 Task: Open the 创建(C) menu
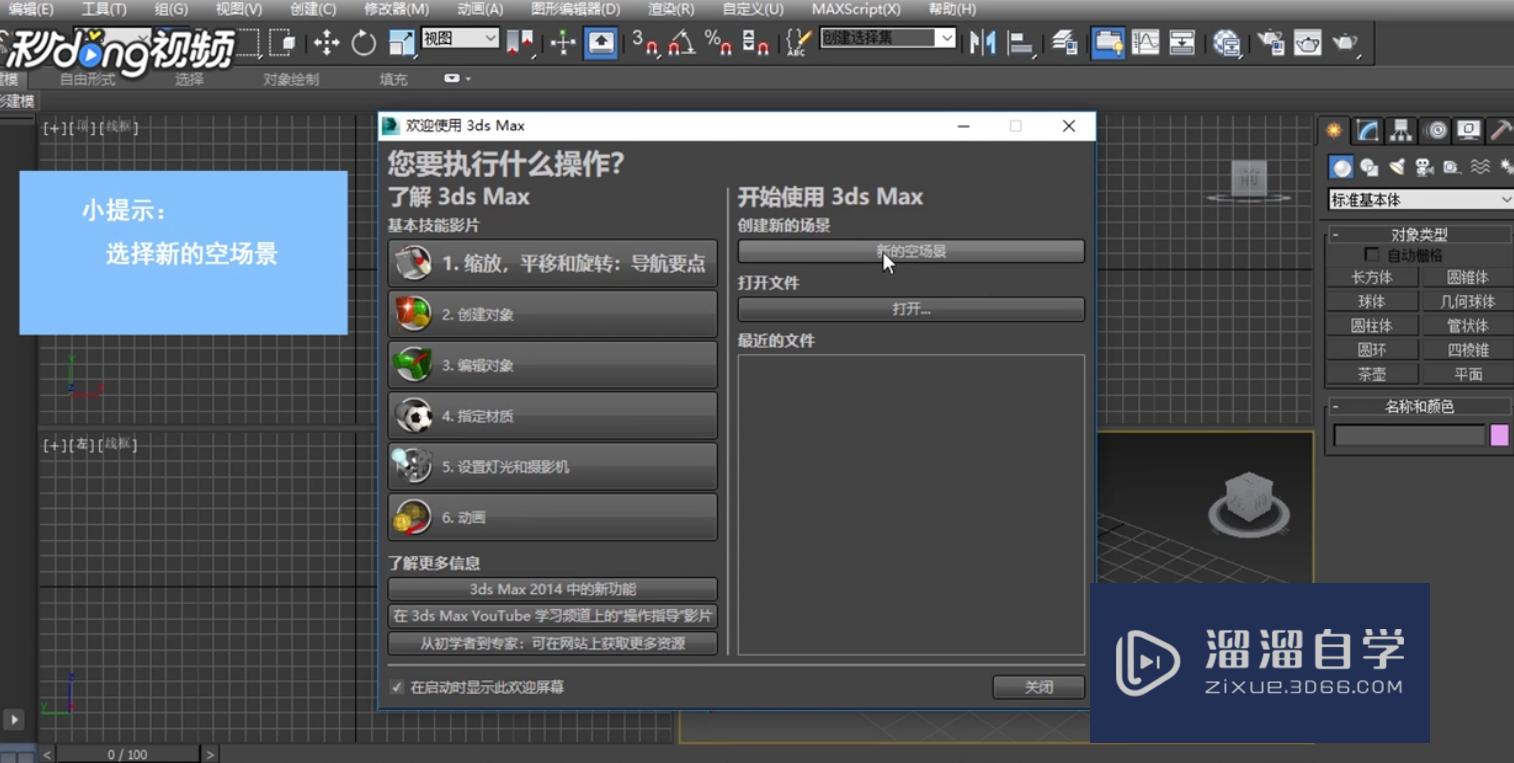coord(312,9)
